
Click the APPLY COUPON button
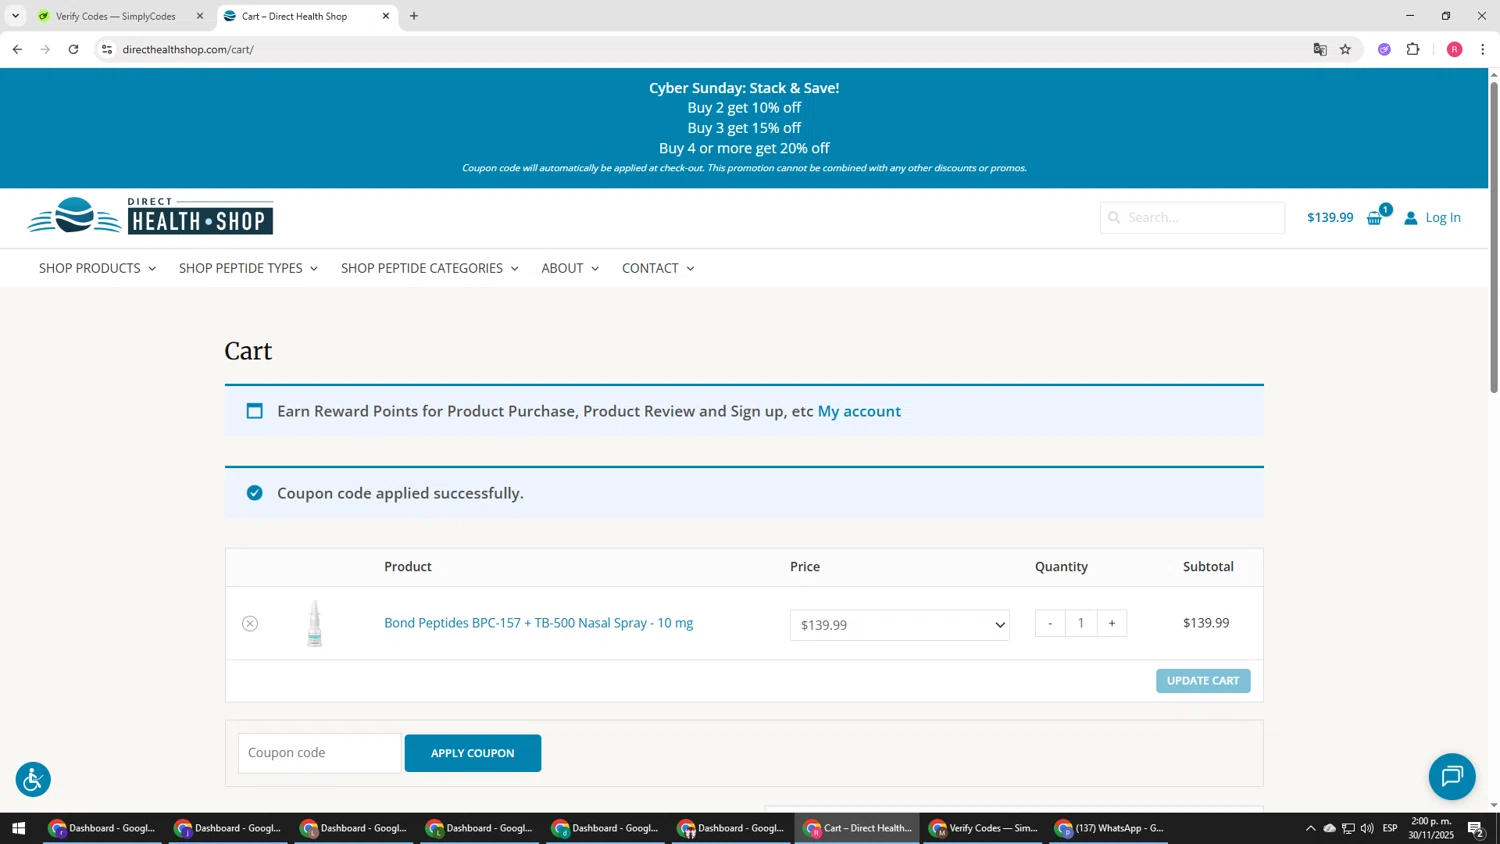click(x=473, y=753)
